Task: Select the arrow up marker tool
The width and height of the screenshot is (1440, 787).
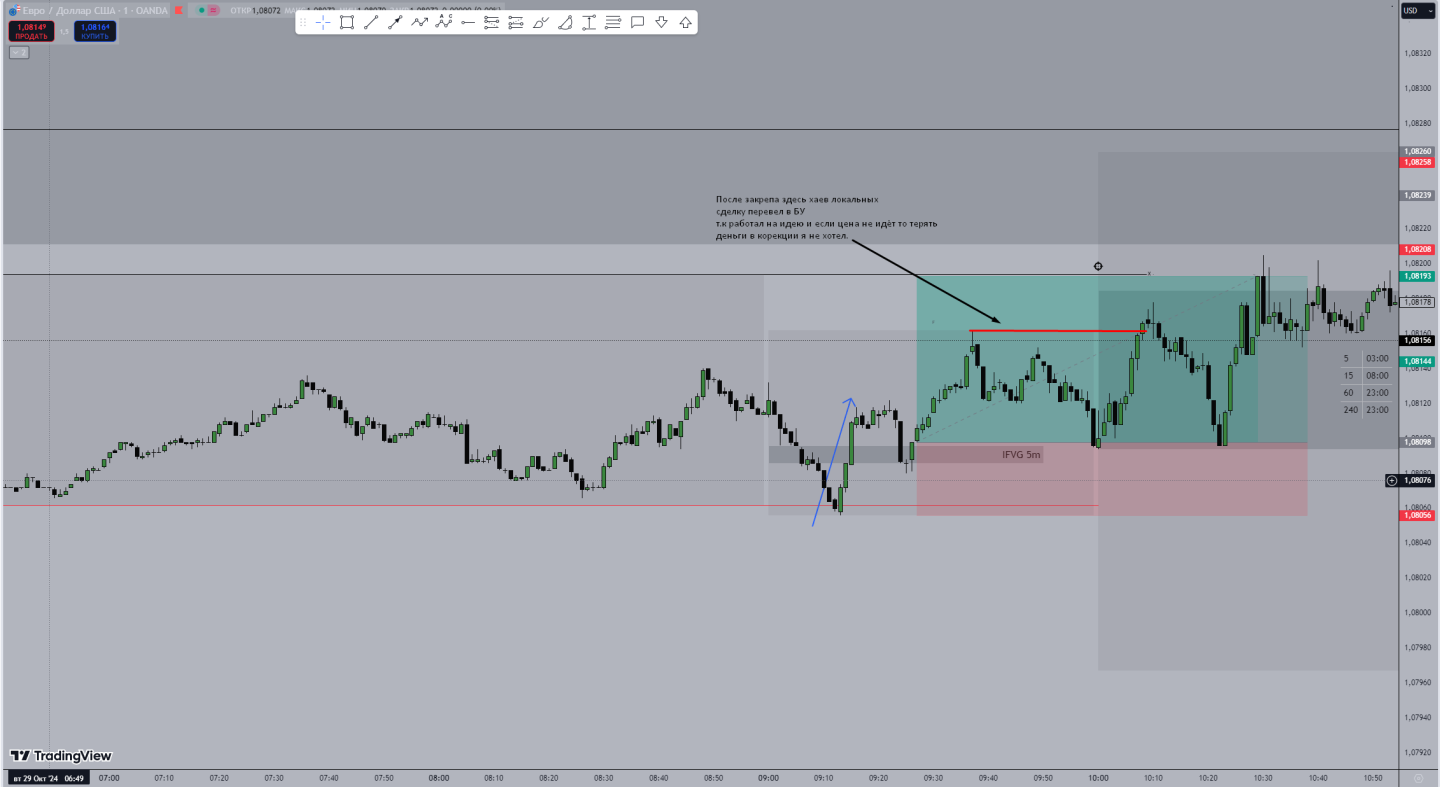Action: pyautogui.click(x=685, y=22)
